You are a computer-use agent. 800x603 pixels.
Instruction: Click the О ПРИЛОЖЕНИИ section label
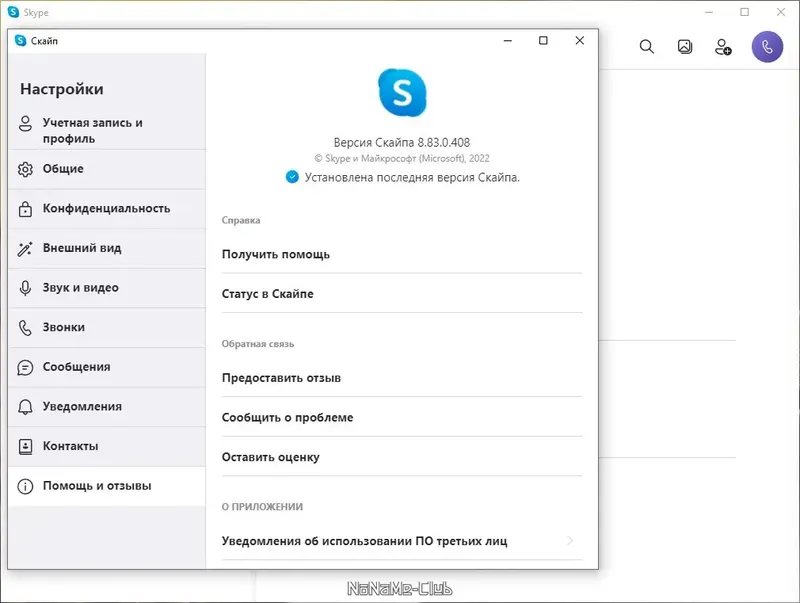pos(262,507)
